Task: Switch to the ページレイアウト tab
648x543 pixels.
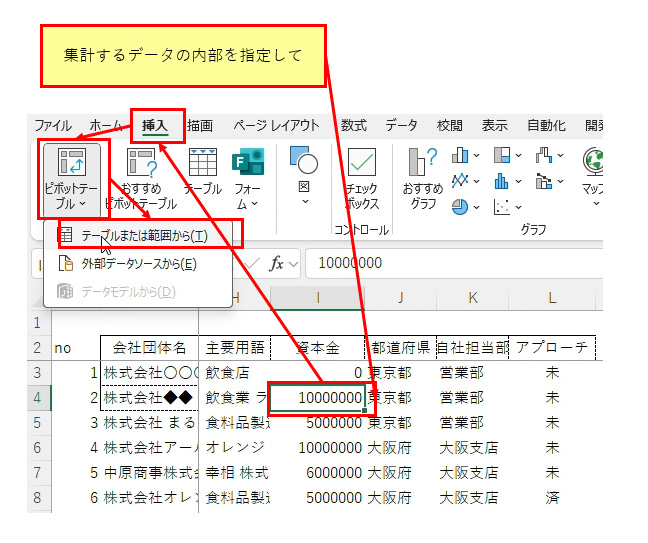Action: [276, 126]
